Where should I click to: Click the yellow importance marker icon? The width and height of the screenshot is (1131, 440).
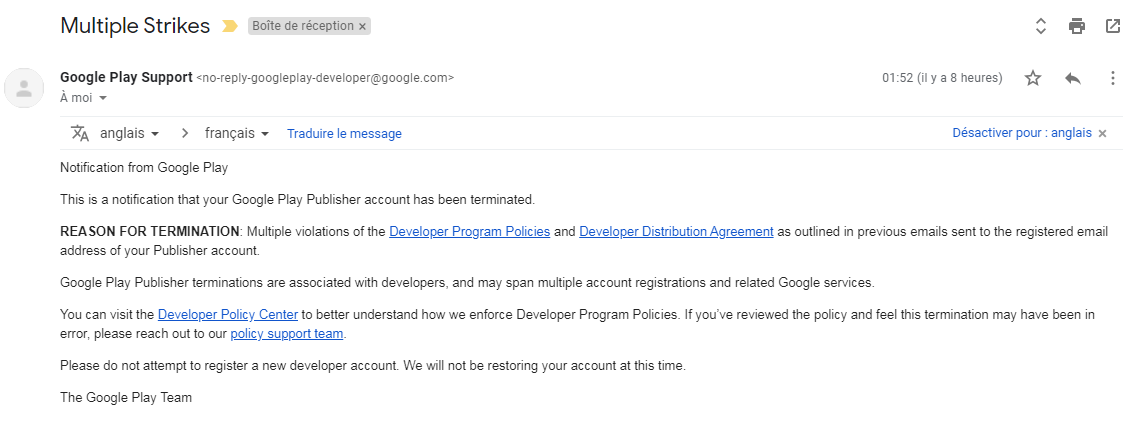pos(230,26)
